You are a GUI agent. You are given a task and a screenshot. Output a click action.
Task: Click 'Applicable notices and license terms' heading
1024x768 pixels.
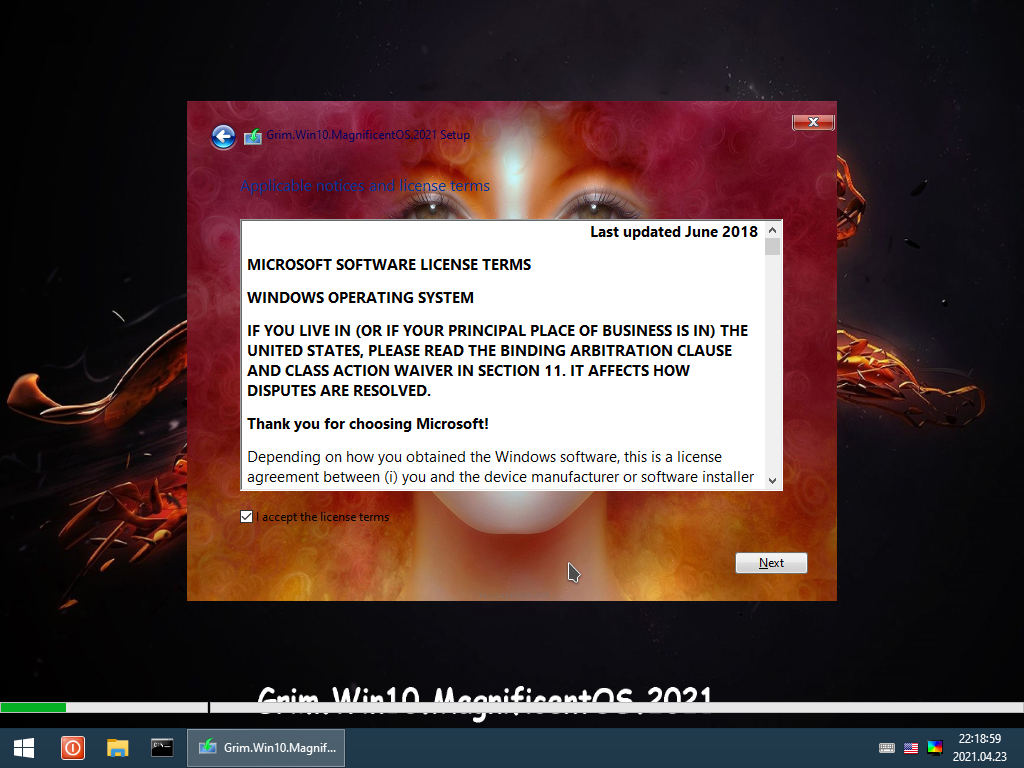click(x=365, y=186)
